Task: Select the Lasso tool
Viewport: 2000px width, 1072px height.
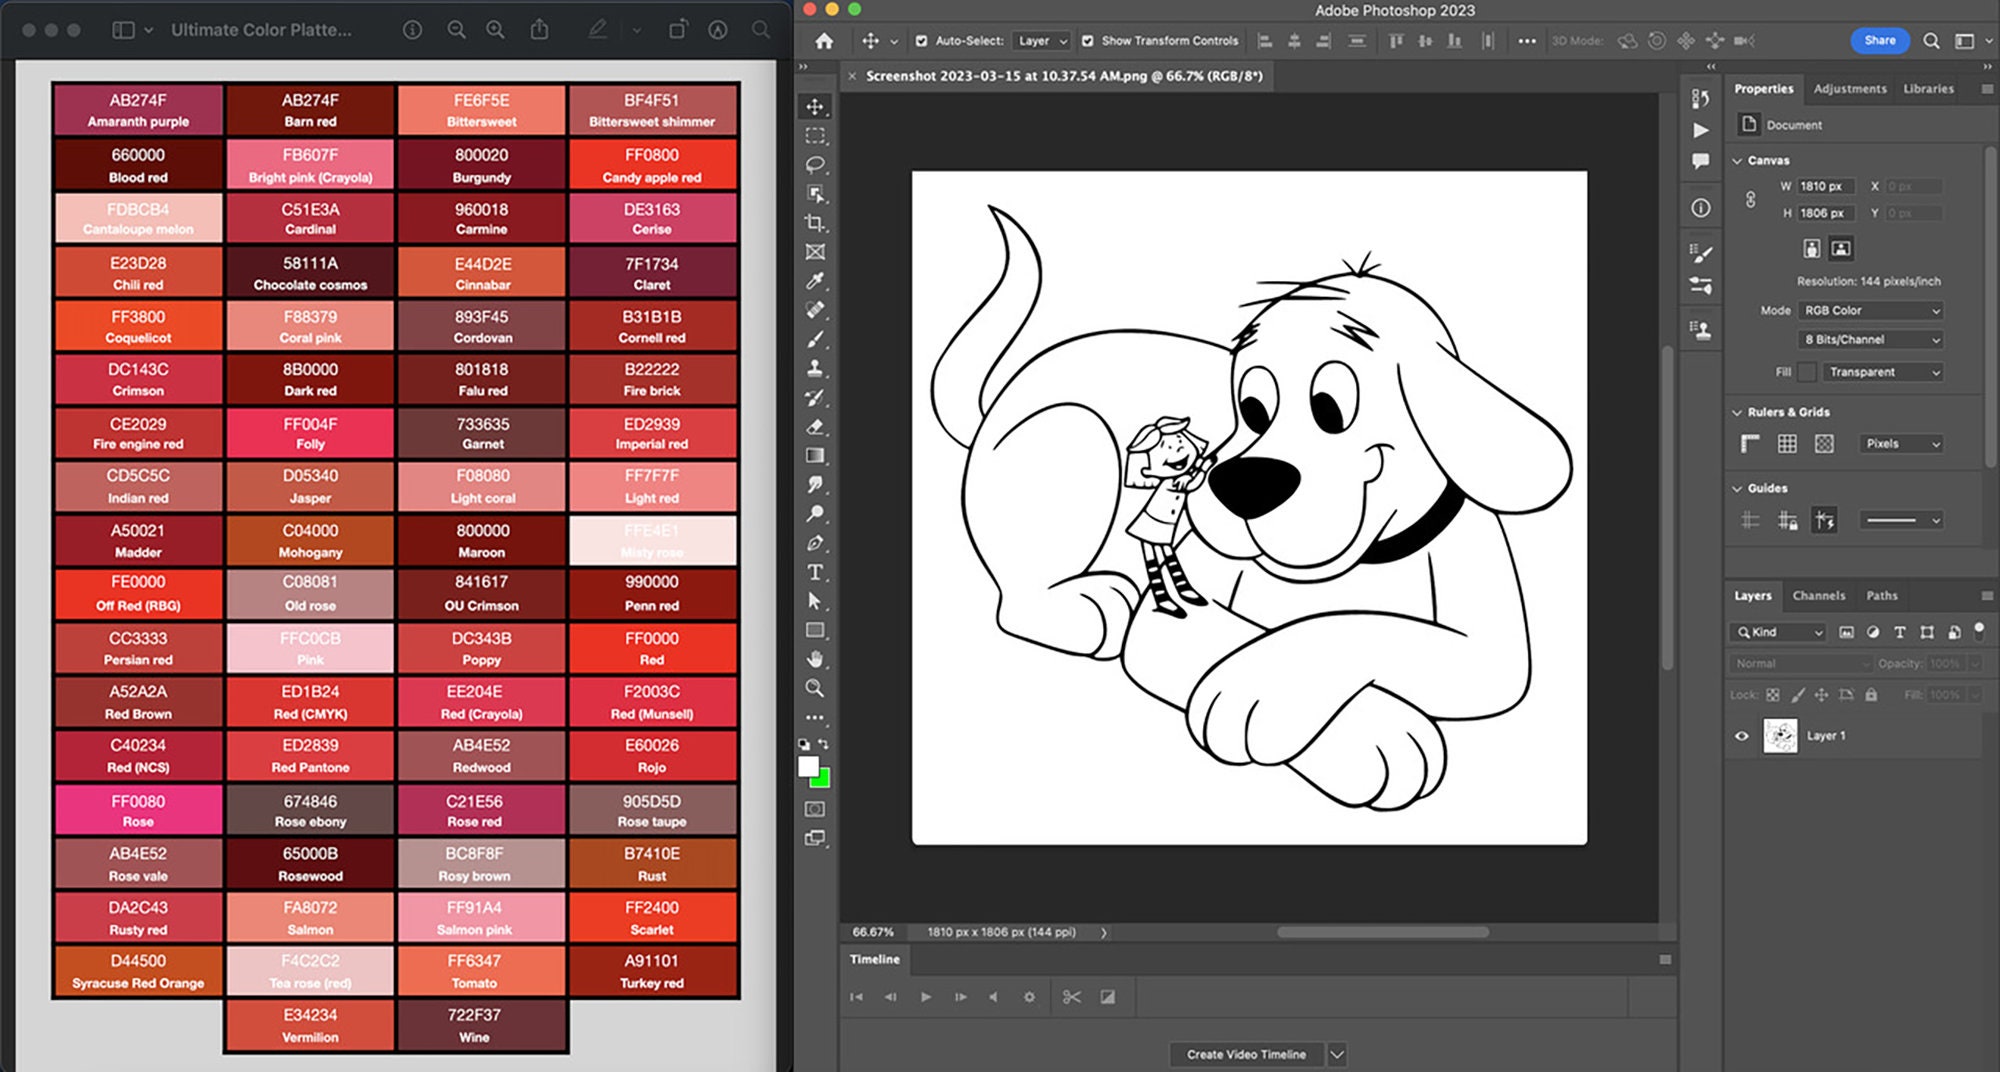Action: 816,164
